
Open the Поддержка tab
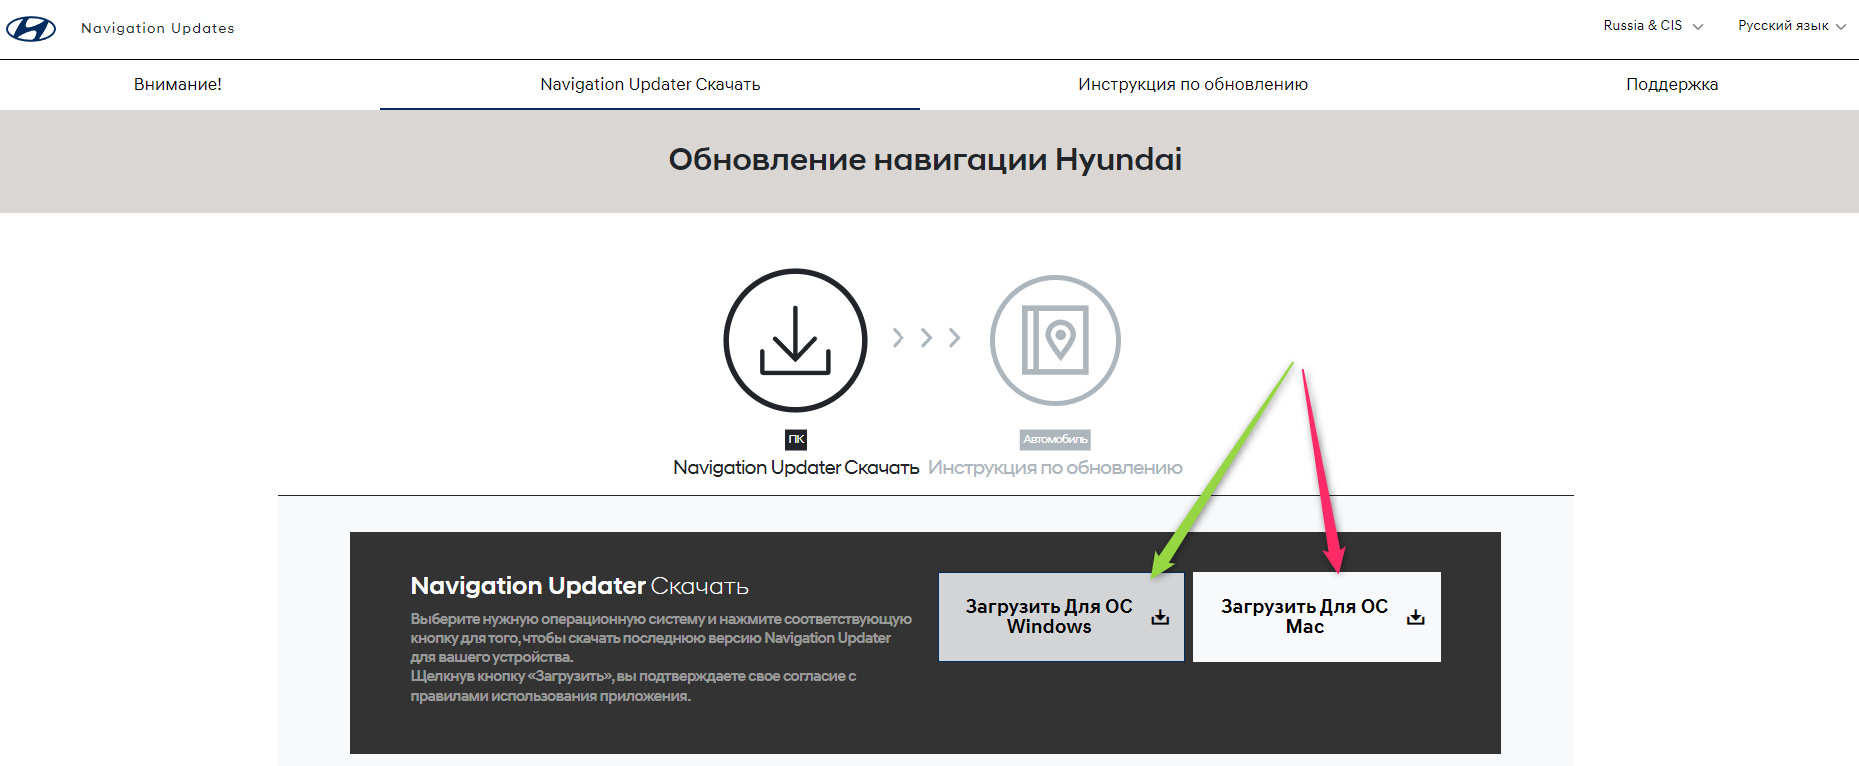pos(1672,85)
